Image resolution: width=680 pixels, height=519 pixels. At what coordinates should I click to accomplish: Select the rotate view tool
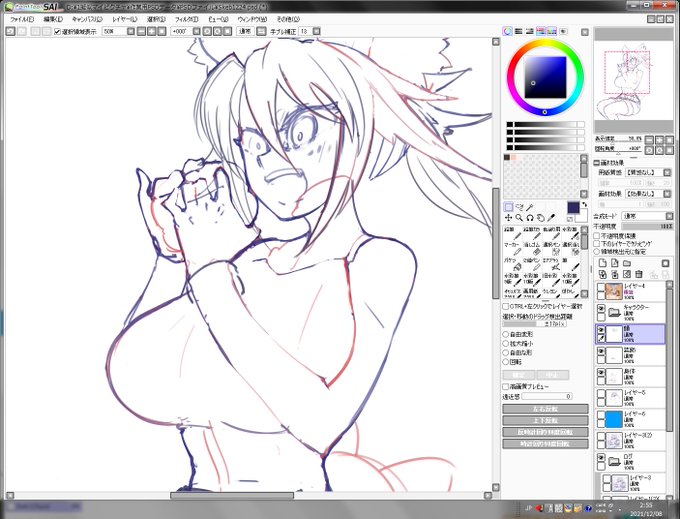click(x=530, y=218)
